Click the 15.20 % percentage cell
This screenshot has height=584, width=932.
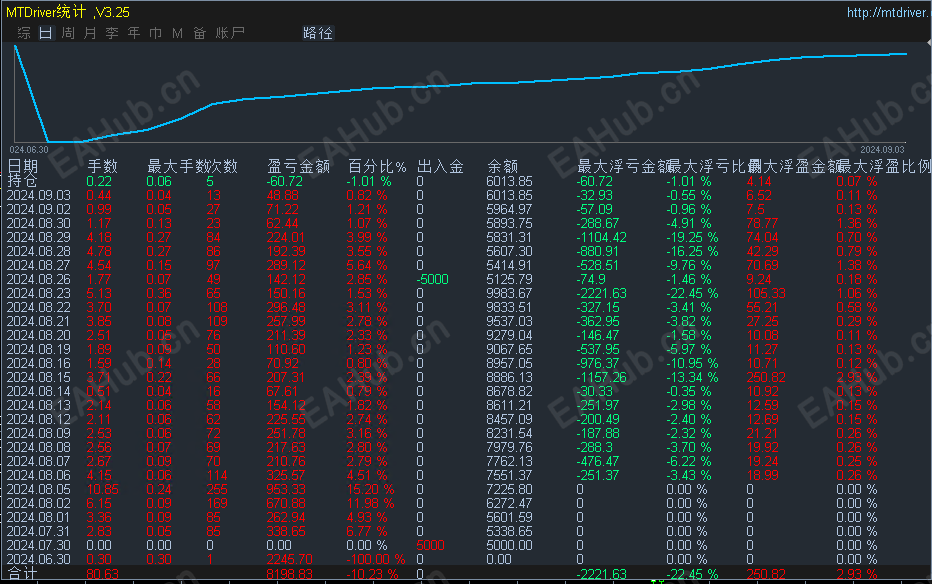(x=370, y=490)
